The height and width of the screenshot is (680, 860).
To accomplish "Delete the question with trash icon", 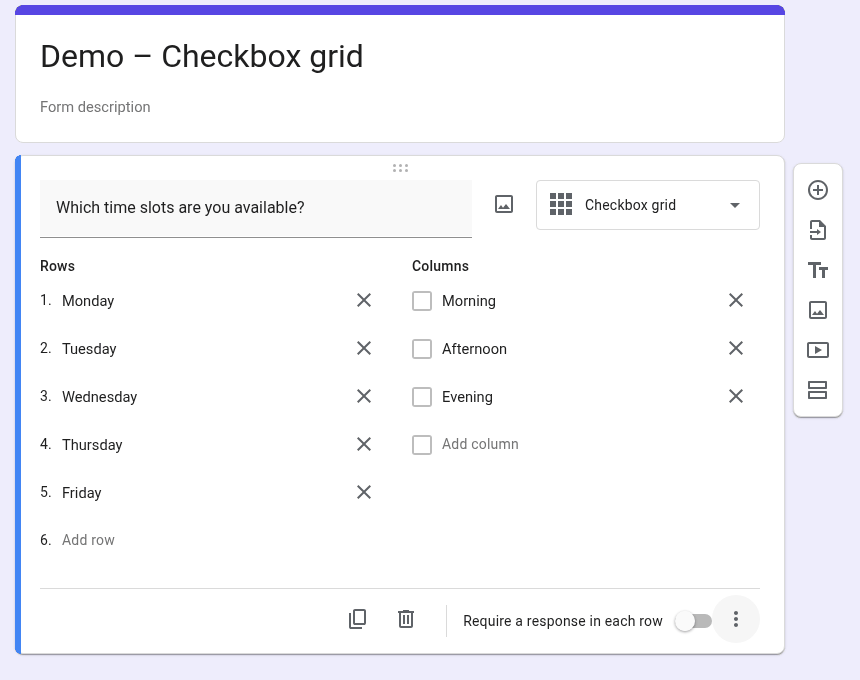I will point(406,619).
